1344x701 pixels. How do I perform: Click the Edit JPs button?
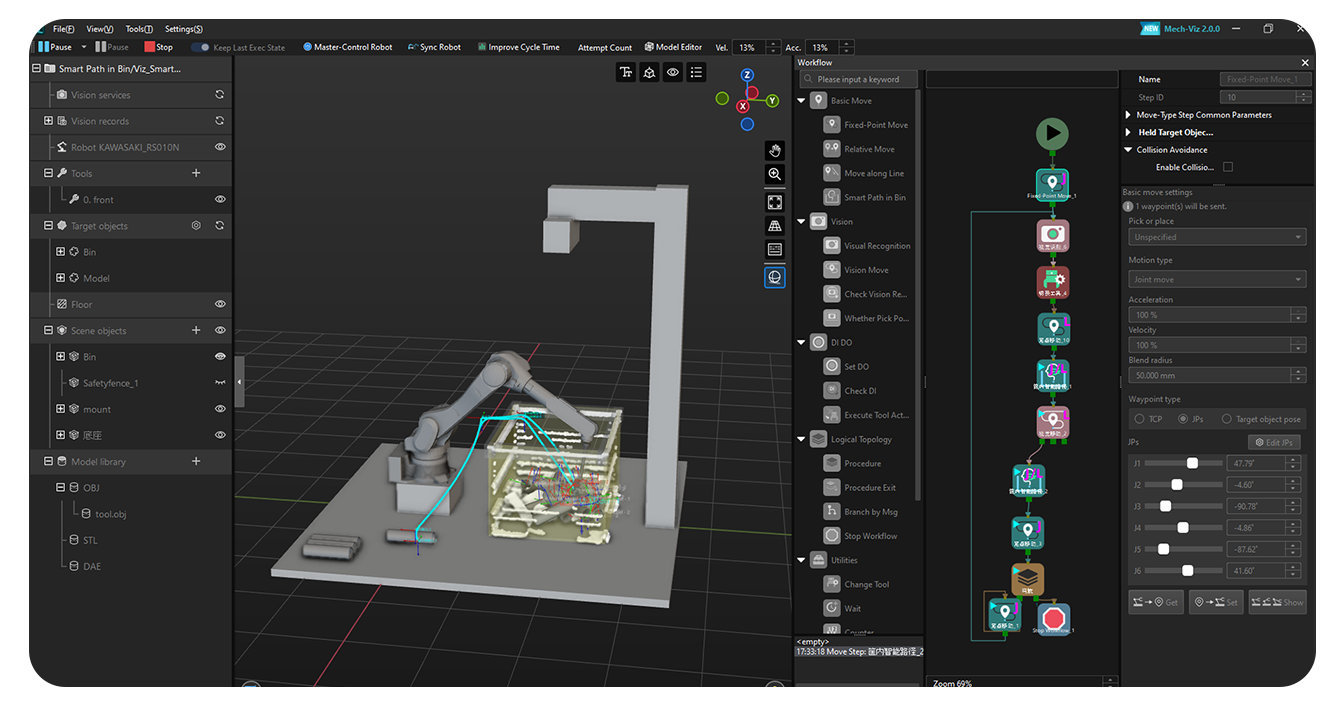[x=1273, y=442]
